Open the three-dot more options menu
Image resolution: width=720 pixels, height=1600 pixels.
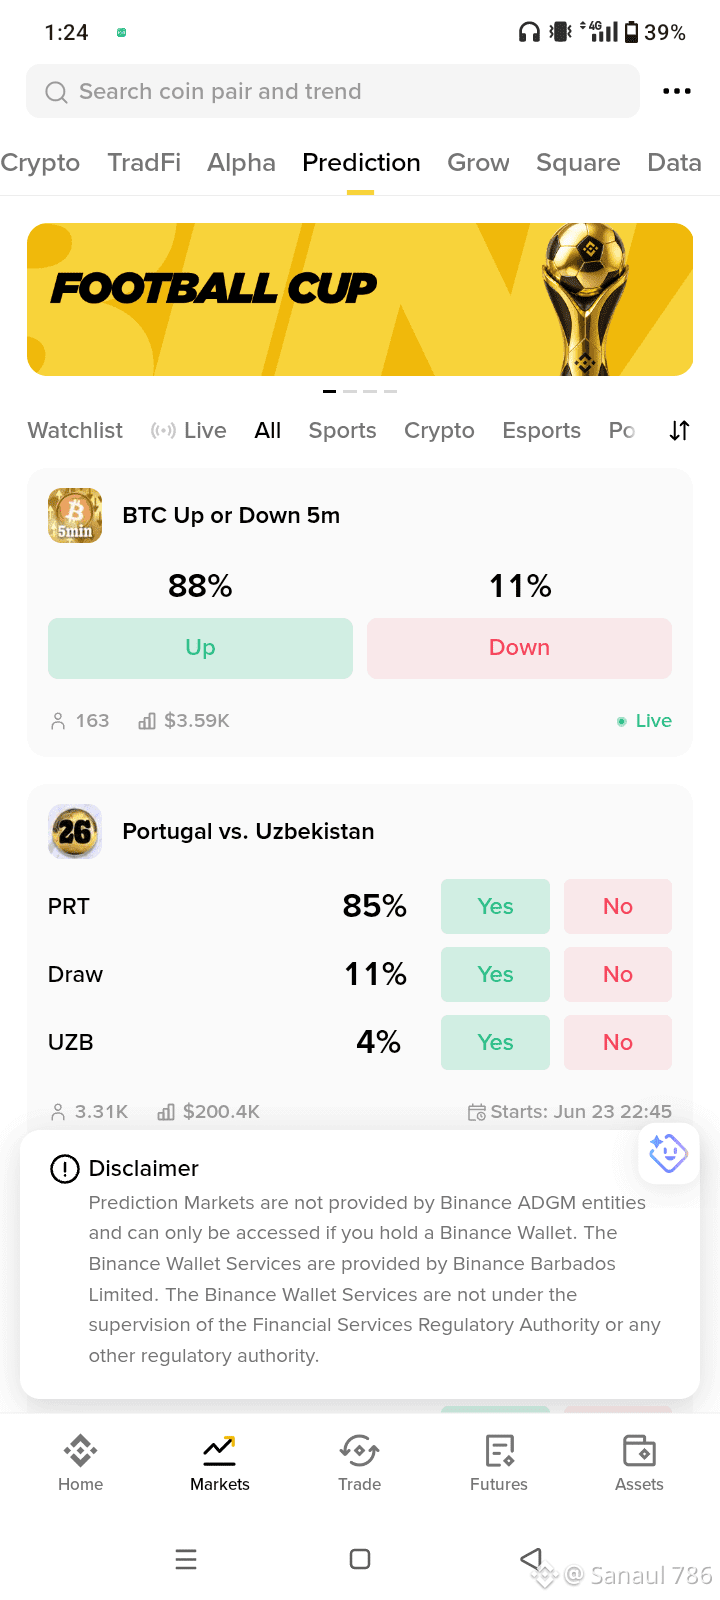click(x=677, y=91)
